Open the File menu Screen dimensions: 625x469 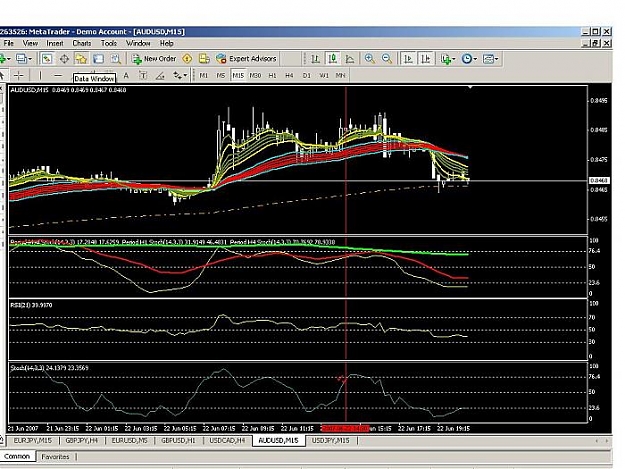coord(8,43)
